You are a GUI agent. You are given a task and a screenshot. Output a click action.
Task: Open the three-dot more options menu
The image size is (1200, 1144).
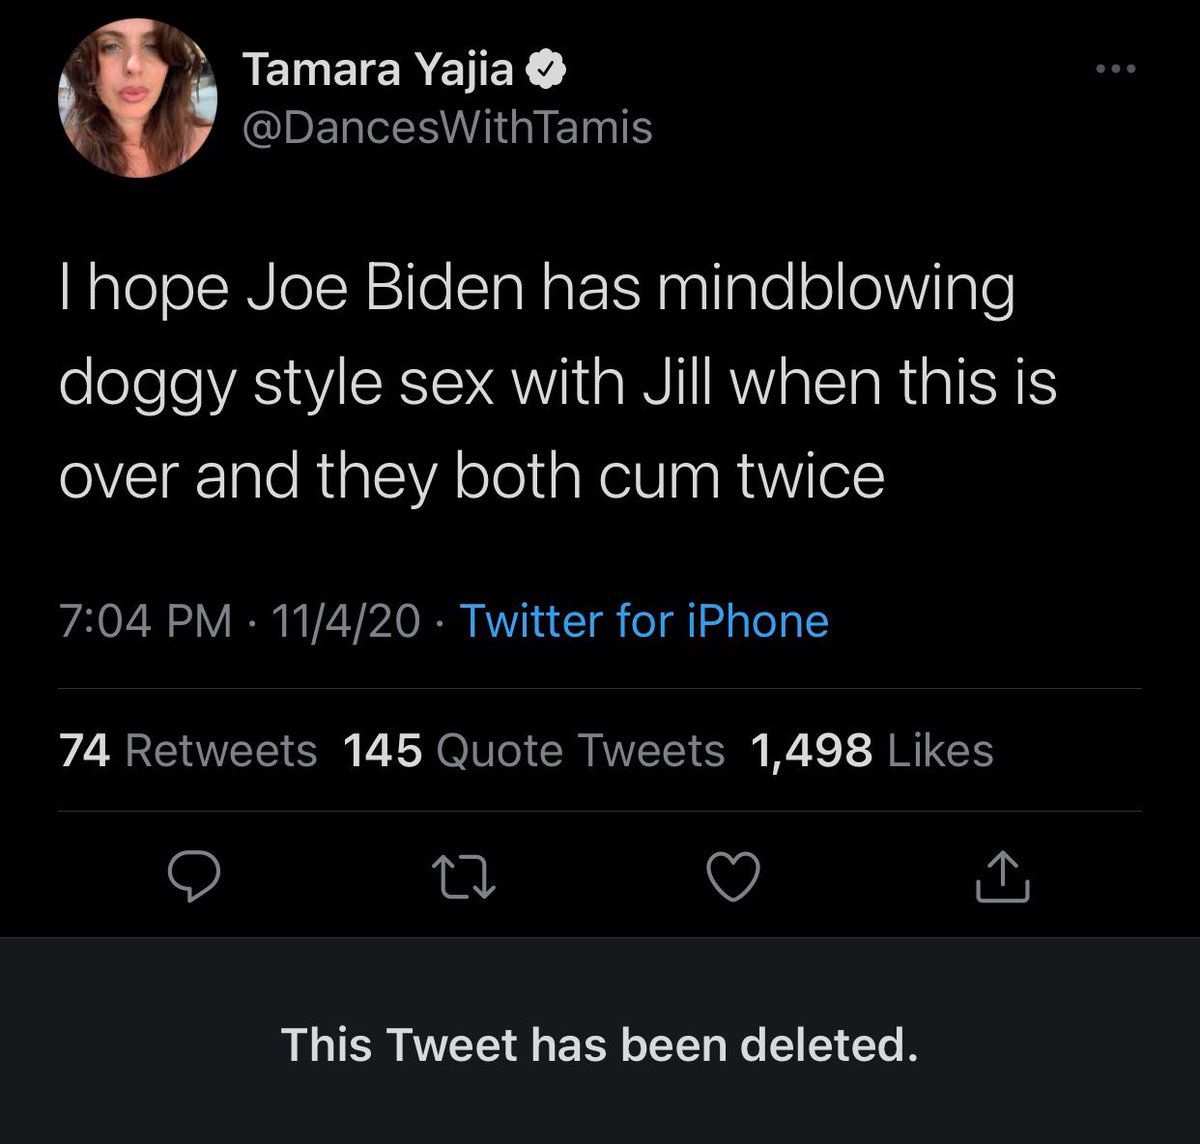tap(1115, 70)
